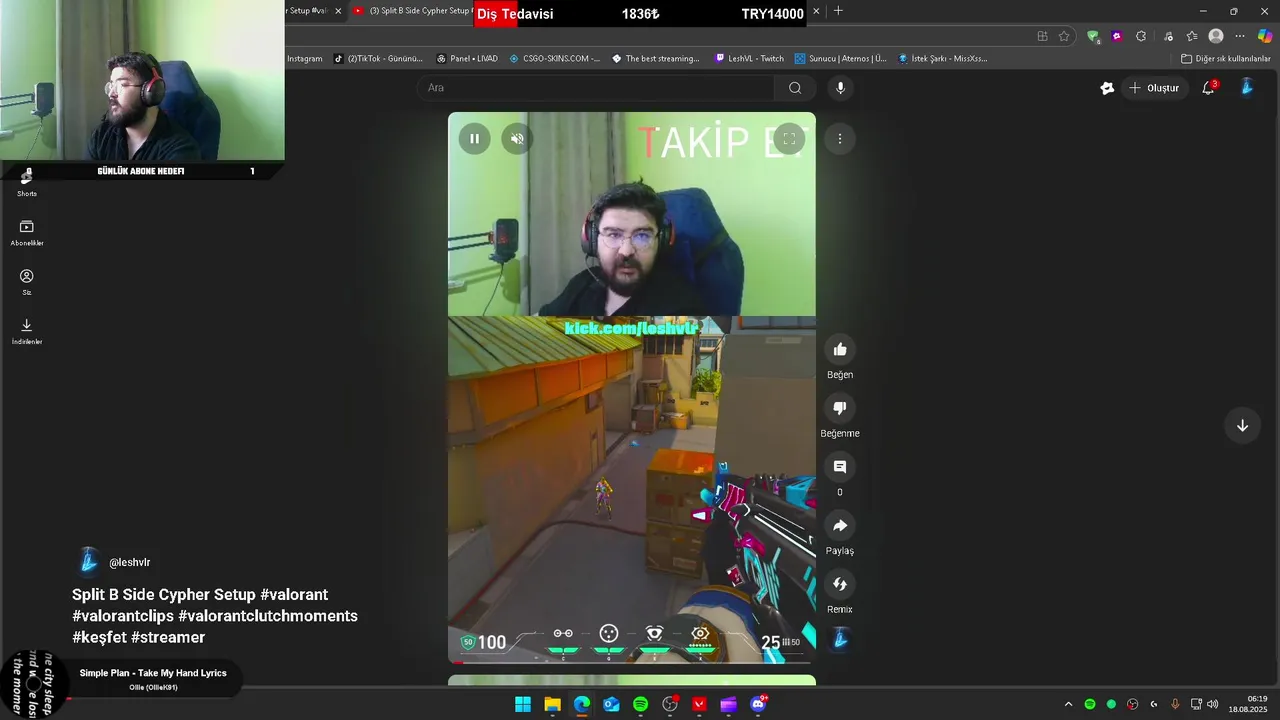The height and width of the screenshot is (720, 1280).
Task: Toggle system volume icon in tray
Action: (x=1213, y=704)
